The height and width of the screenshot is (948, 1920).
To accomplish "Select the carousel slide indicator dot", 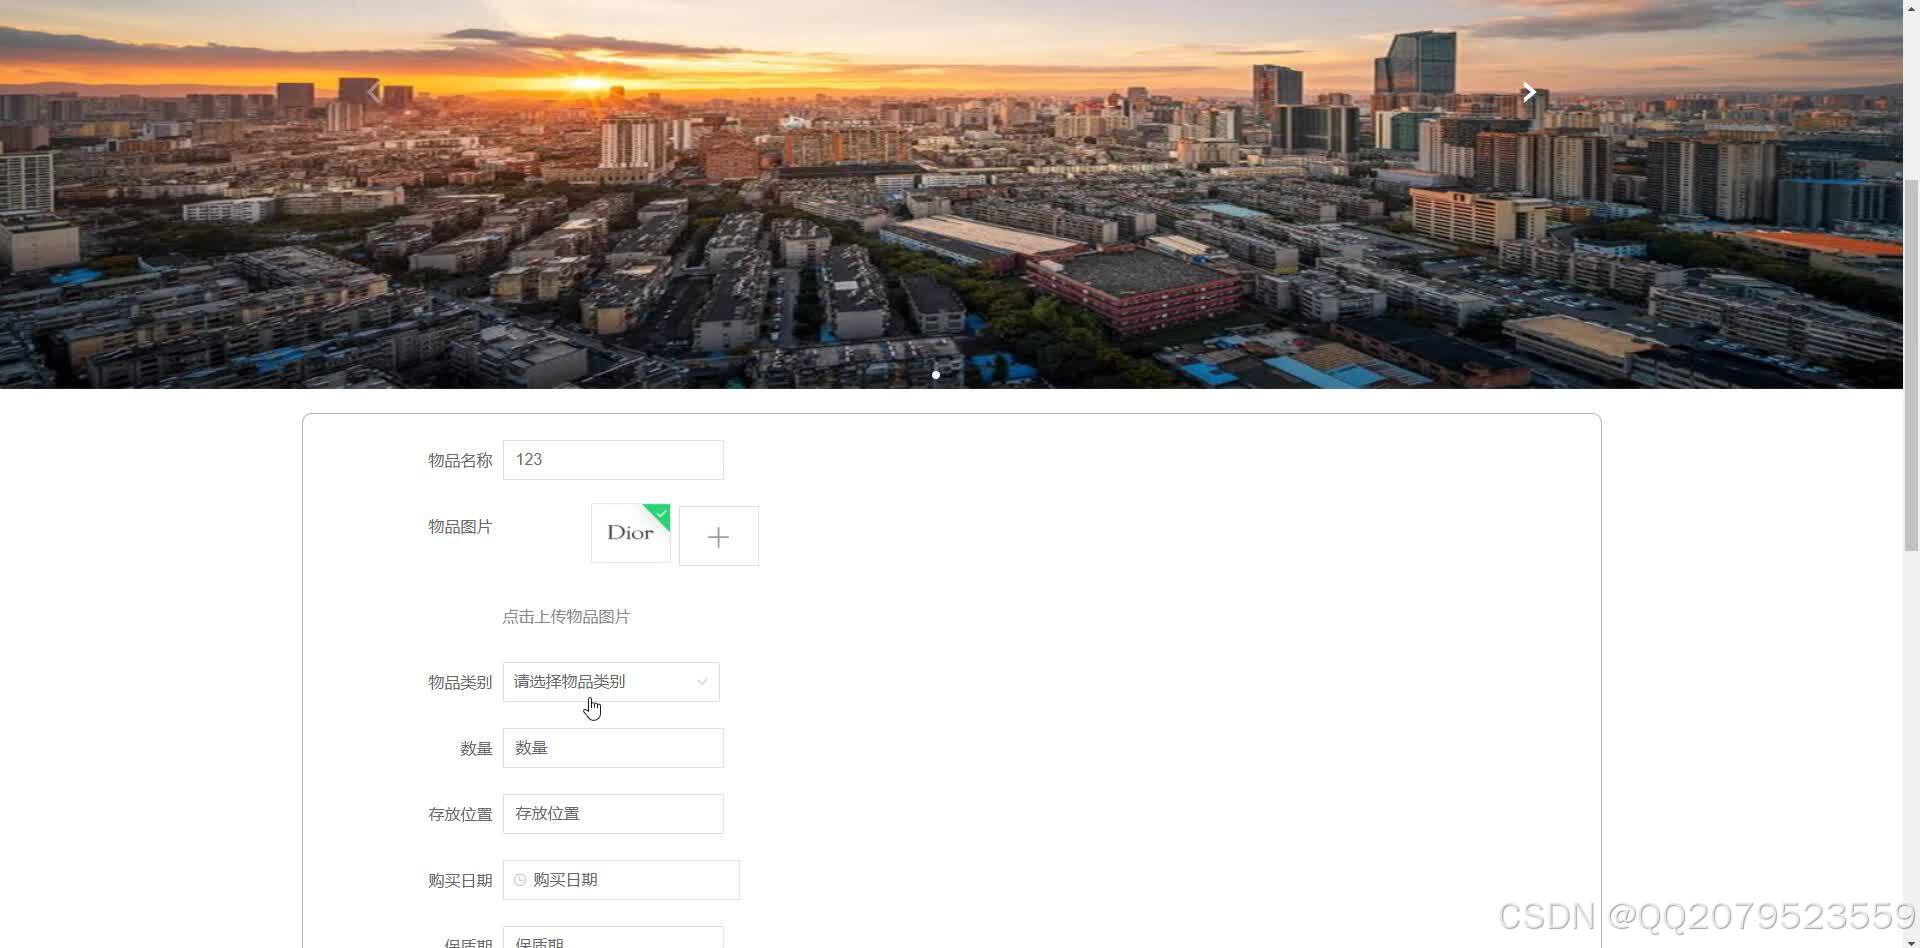I will (x=936, y=375).
